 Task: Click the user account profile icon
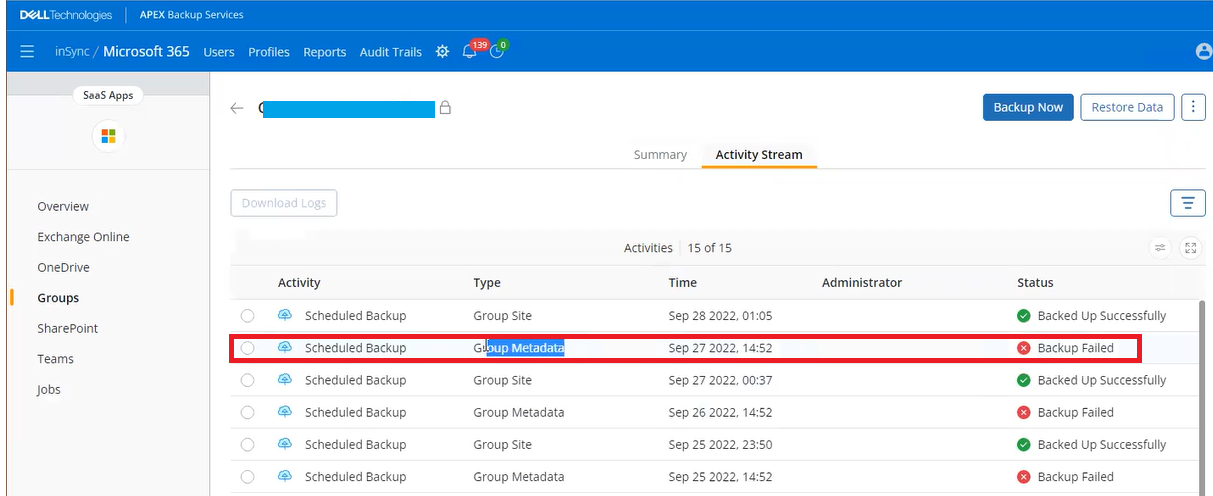pyautogui.click(x=1203, y=52)
